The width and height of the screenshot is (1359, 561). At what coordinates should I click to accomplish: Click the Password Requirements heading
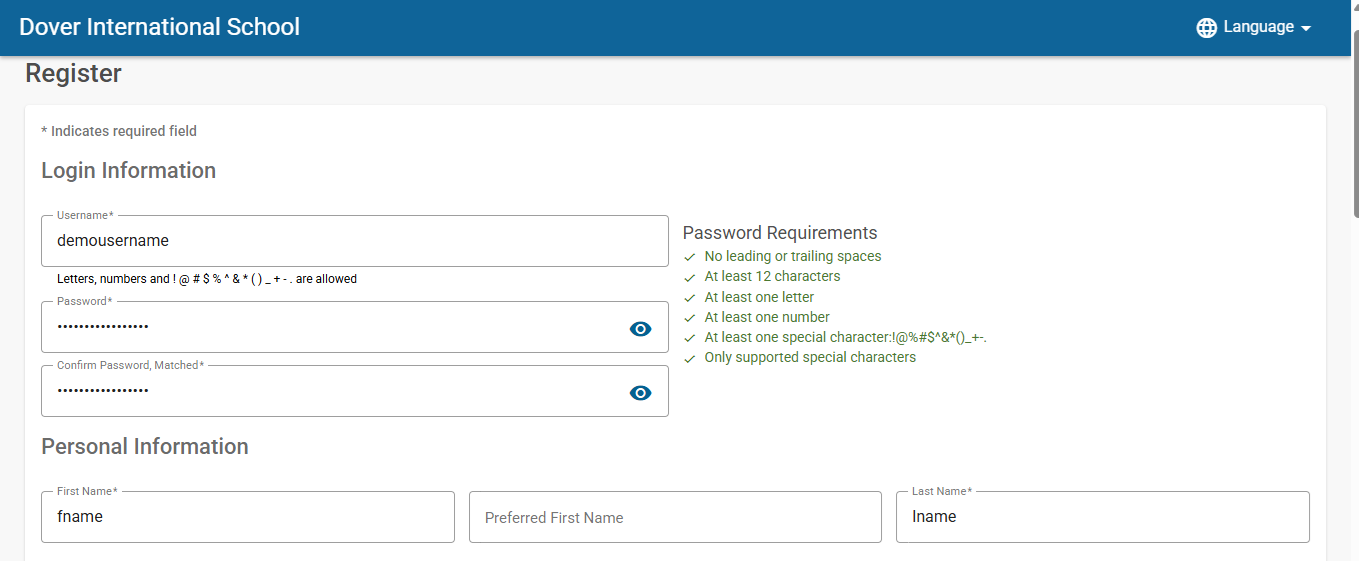(780, 233)
